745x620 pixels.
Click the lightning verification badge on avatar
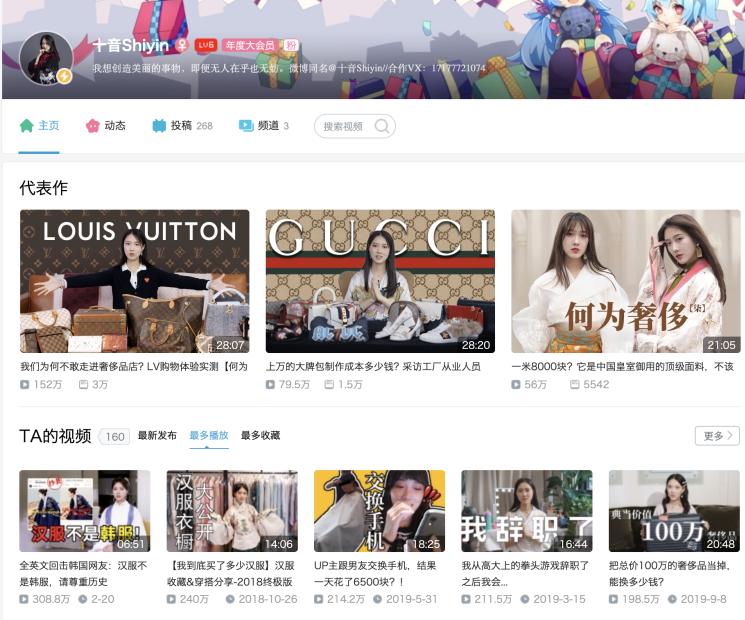click(64, 76)
